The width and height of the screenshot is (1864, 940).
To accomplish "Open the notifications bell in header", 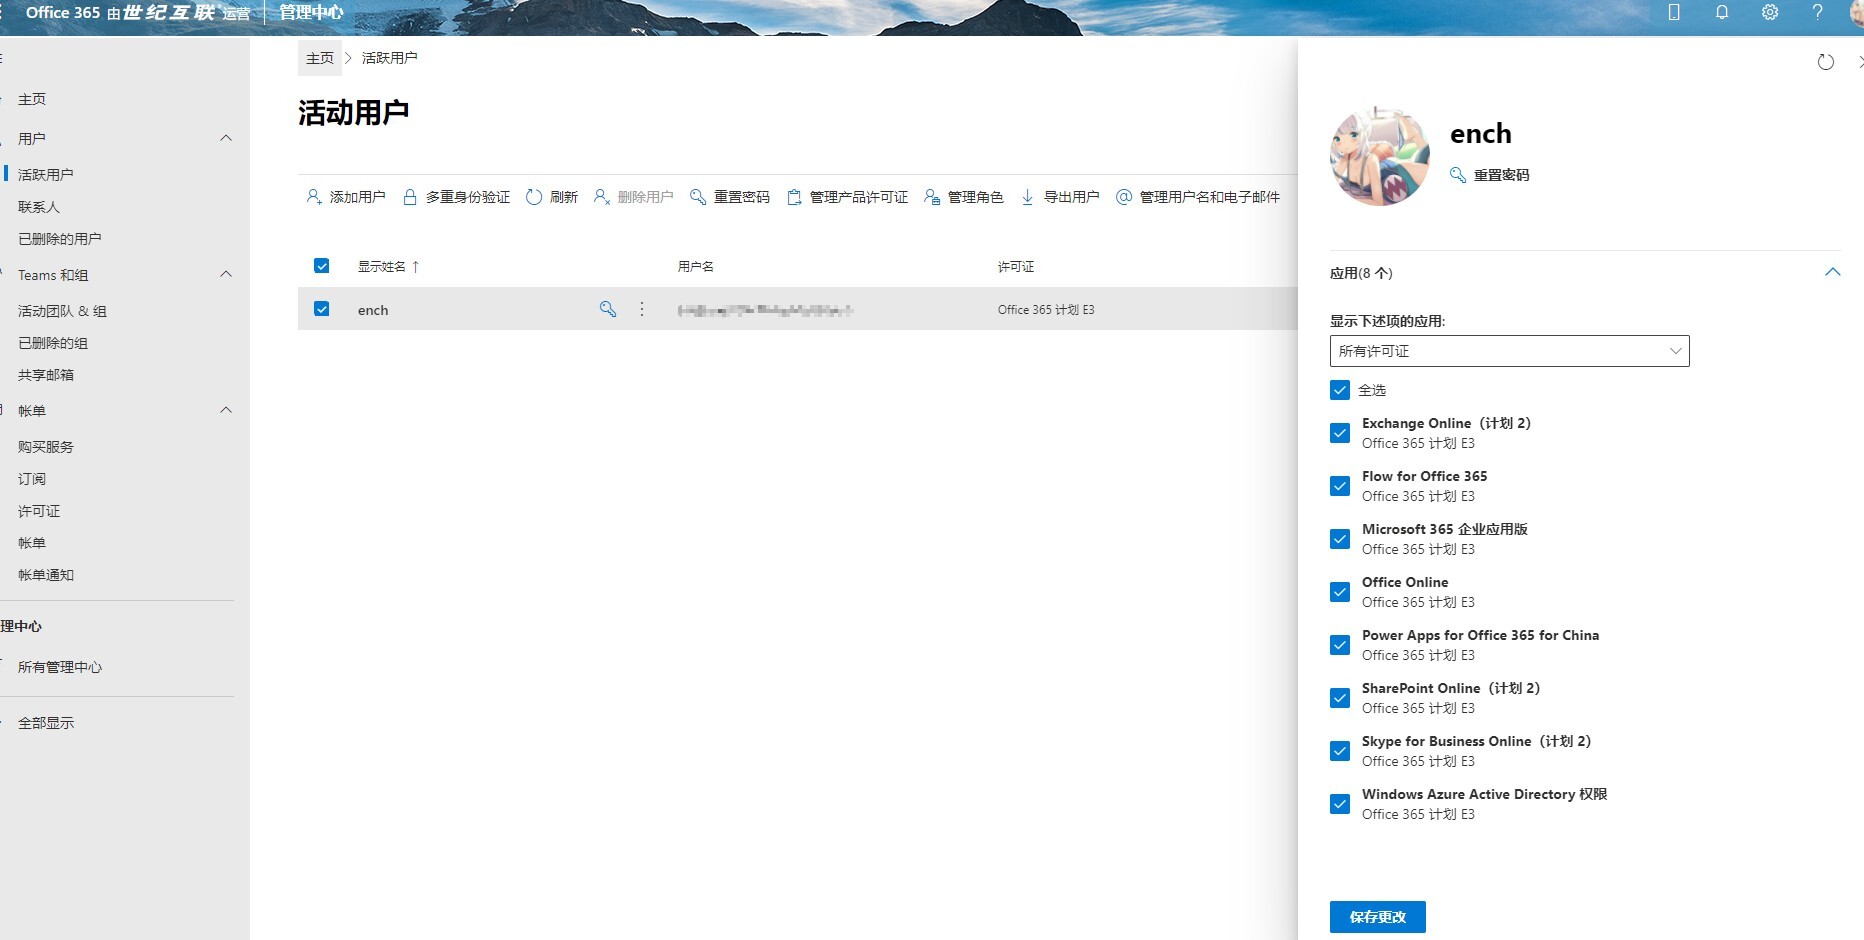I will (1722, 13).
